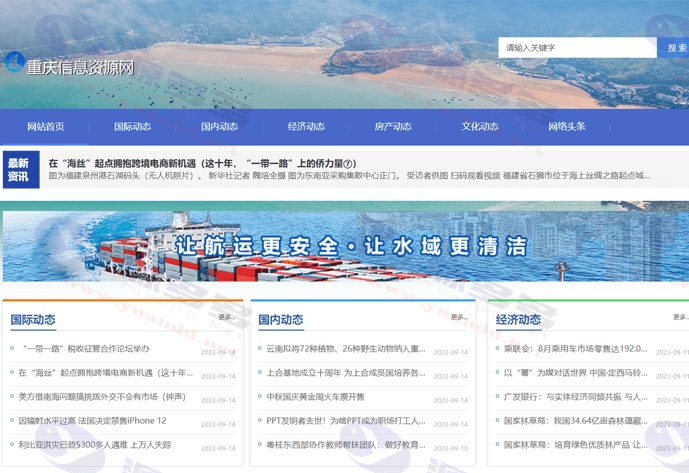Open 国家林草局：我国34.64亿亩森林 article
The width and height of the screenshot is (689, 473).
point(576,421)
